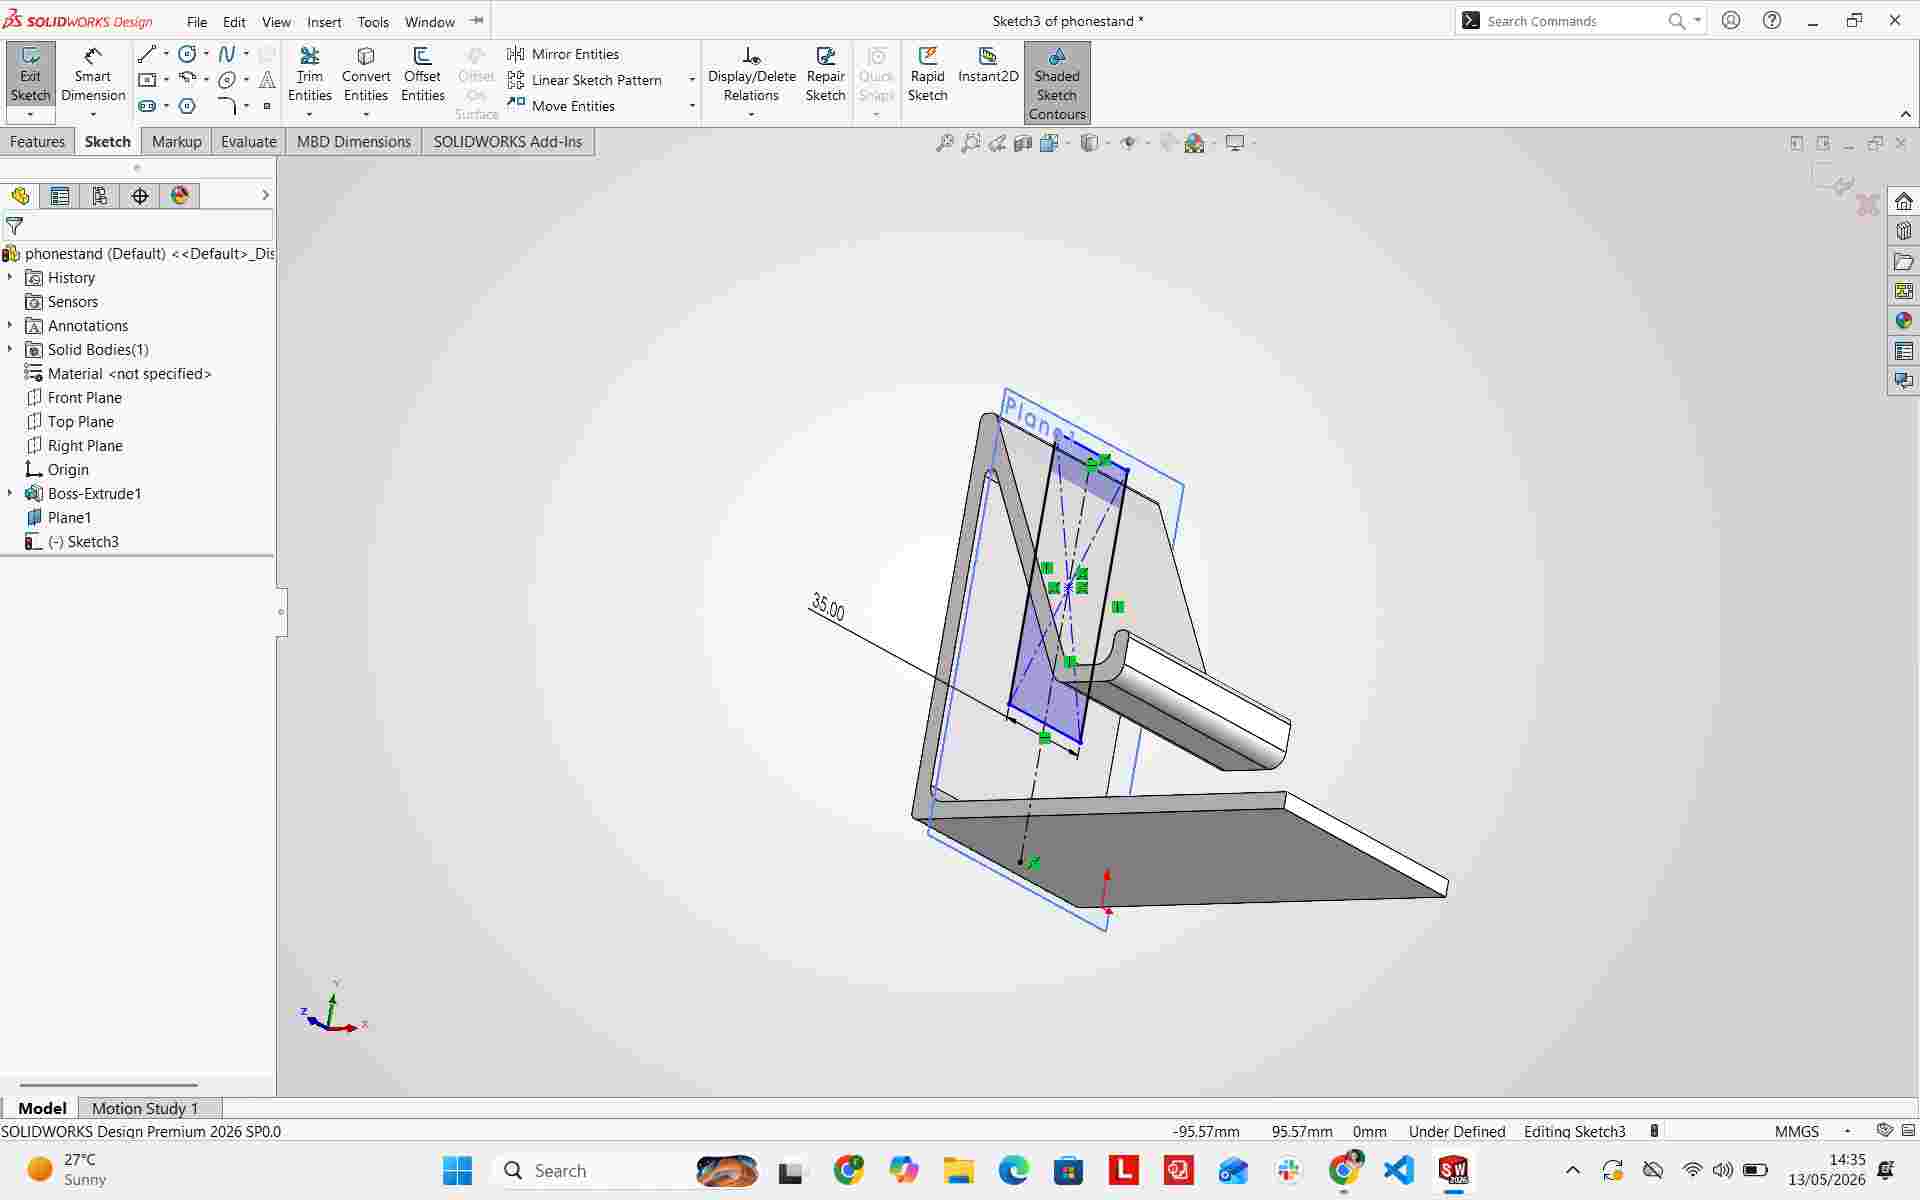Expand FeatureManager tabs chevron

265,195
